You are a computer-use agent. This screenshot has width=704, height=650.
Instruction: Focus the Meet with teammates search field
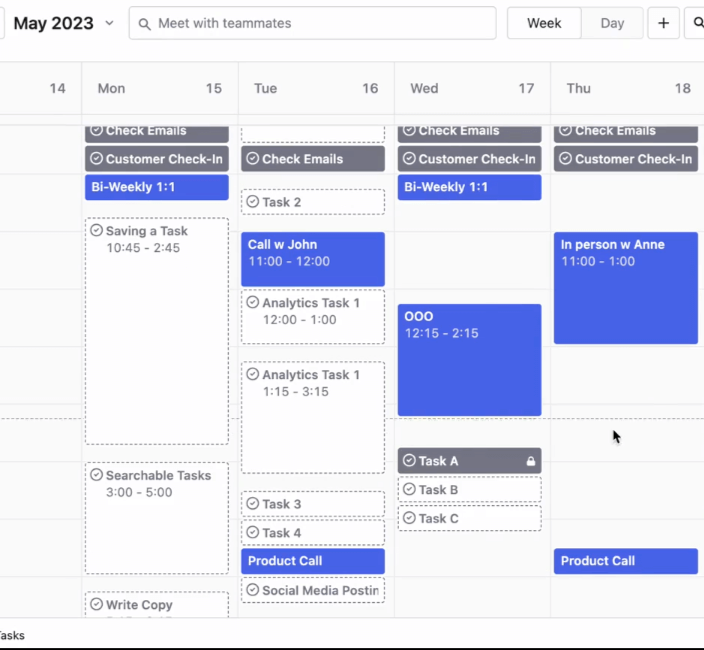320,23
